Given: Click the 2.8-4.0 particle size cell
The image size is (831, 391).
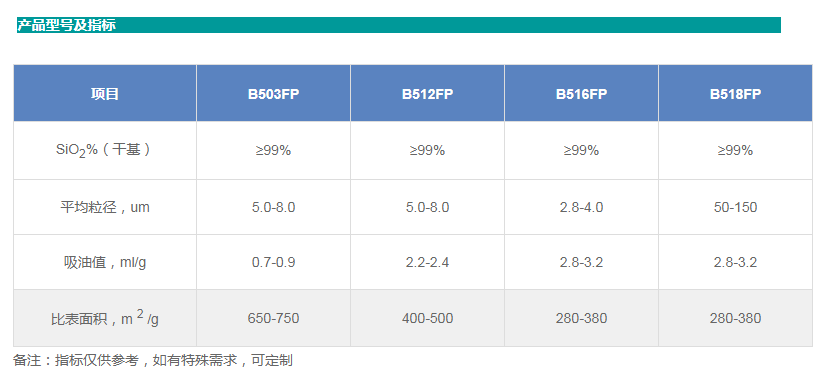Looking at the screenshot, I should tap(581, 207).
